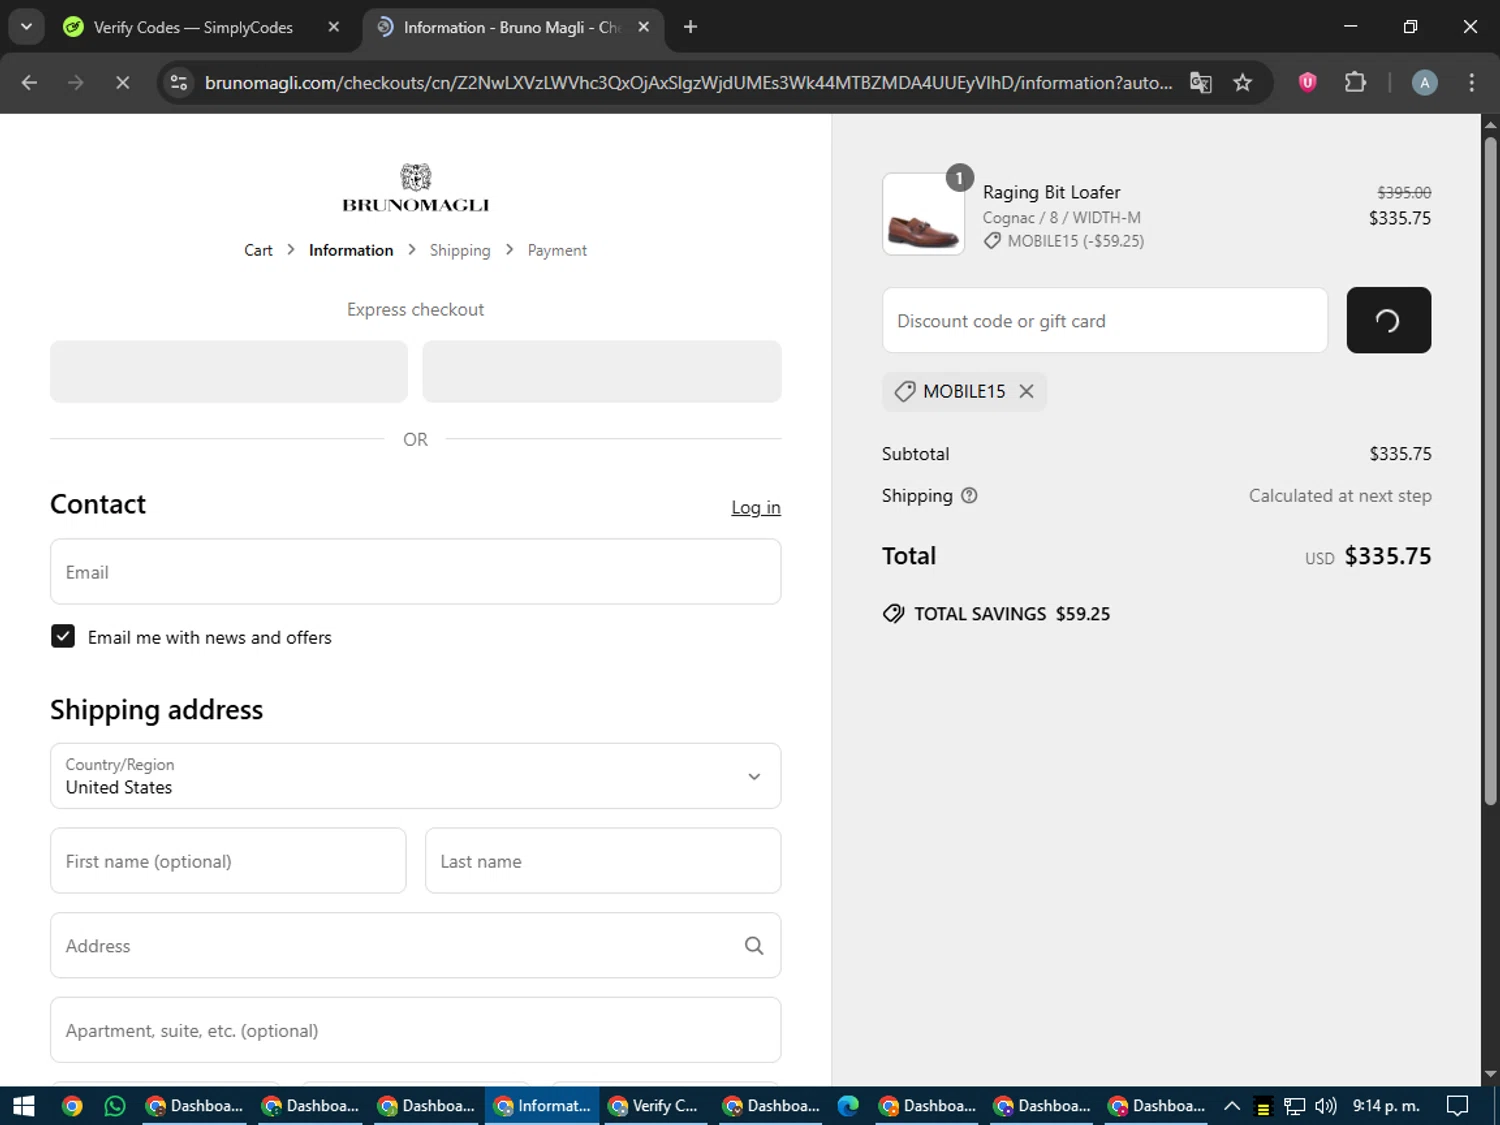Image resolution: width=1500 pixels, height=1125 pixels.
Task: Stop the page from loading
Action: tap(122, 83)
